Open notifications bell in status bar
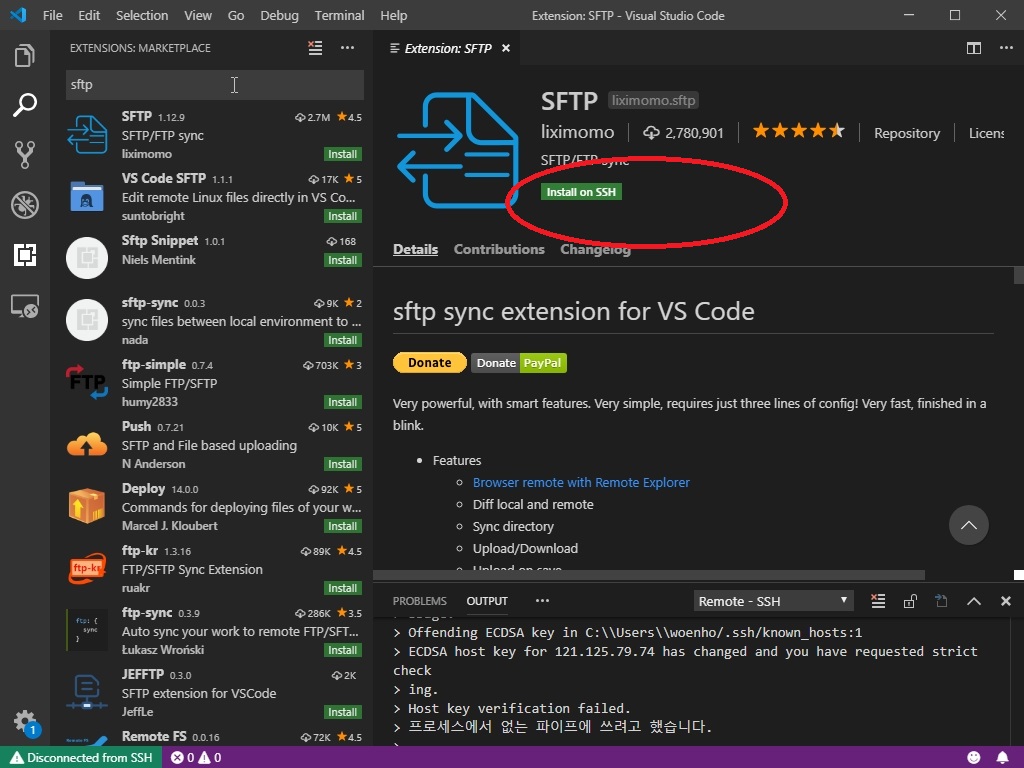This screenshot has height=768, width=1024. coord(1002,758)
